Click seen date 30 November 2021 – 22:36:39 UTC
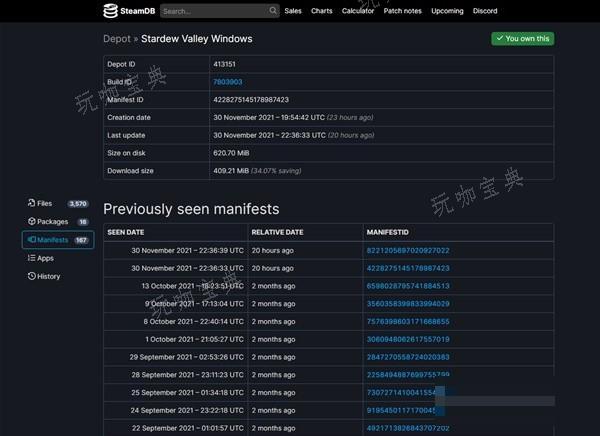Screen dimensions: 600x436 tap(188, 251)
